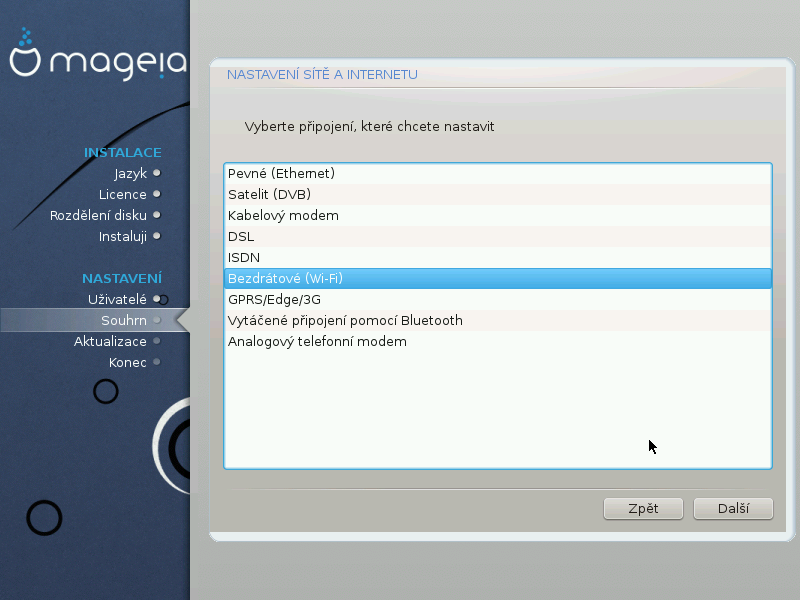The height and width of the screenshot is (600, 800).
Task: Click the bullet dot beside Rozdělení disku
Action: tap(157, 215)
